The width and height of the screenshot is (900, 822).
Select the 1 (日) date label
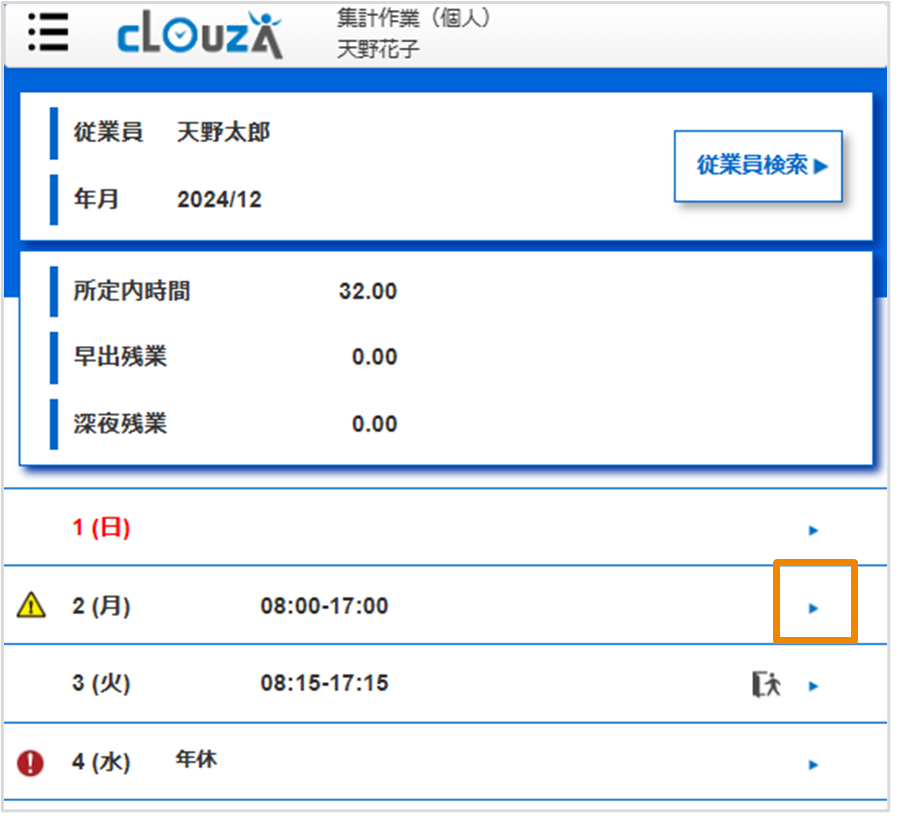click(x=101, y=528)
